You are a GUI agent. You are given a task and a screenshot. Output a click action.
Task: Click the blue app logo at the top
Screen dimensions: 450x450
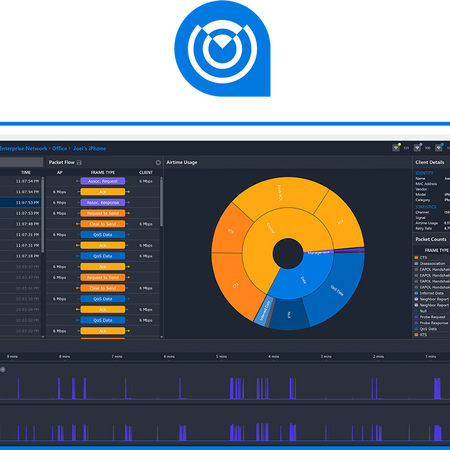(x=222, y=49)
